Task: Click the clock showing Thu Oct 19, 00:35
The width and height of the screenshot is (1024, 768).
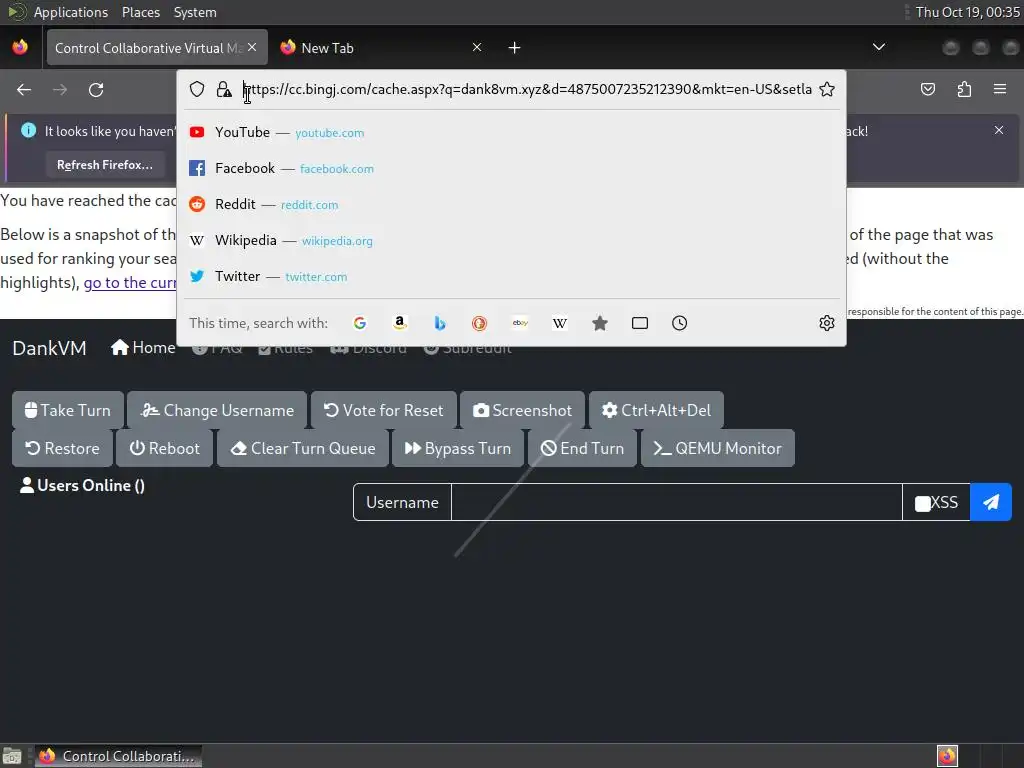Action: (x=967, y=12)
